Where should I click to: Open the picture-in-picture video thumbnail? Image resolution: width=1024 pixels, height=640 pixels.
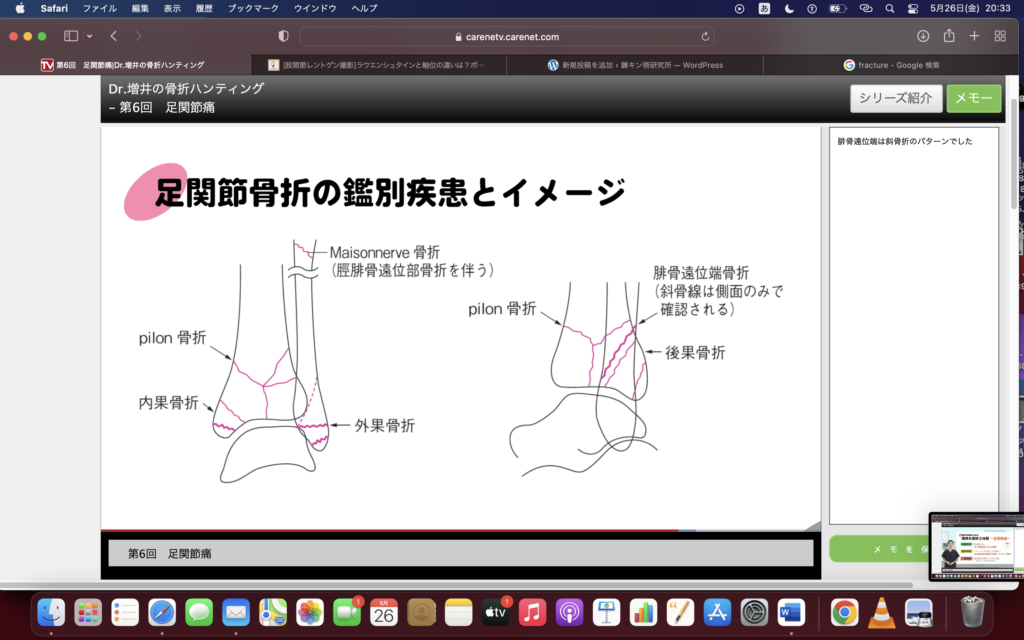point(975,546)
